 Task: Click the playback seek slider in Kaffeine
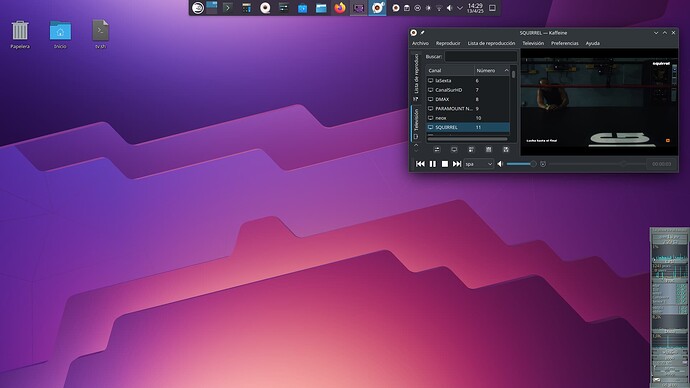point(597,164)
